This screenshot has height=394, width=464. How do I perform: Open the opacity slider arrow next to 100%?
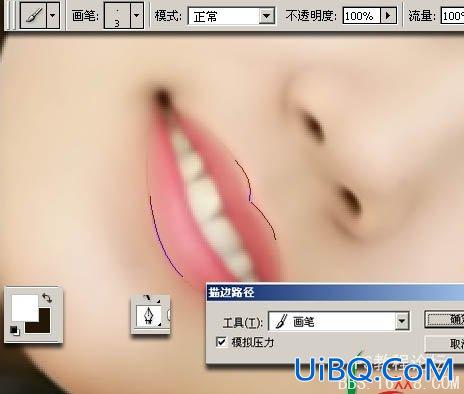click(388, 16)
